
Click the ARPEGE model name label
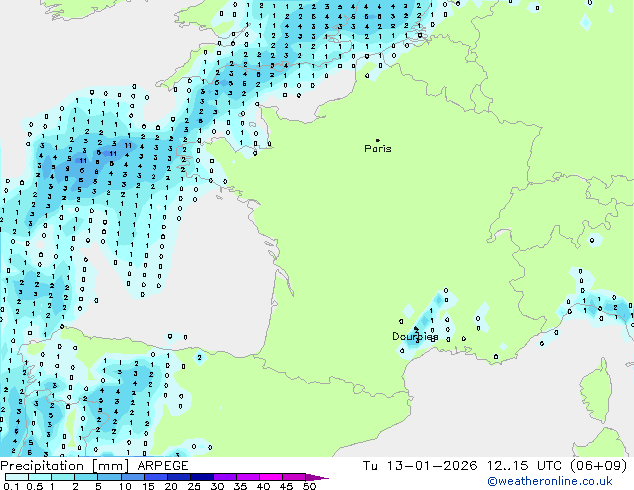pos(163,466)
